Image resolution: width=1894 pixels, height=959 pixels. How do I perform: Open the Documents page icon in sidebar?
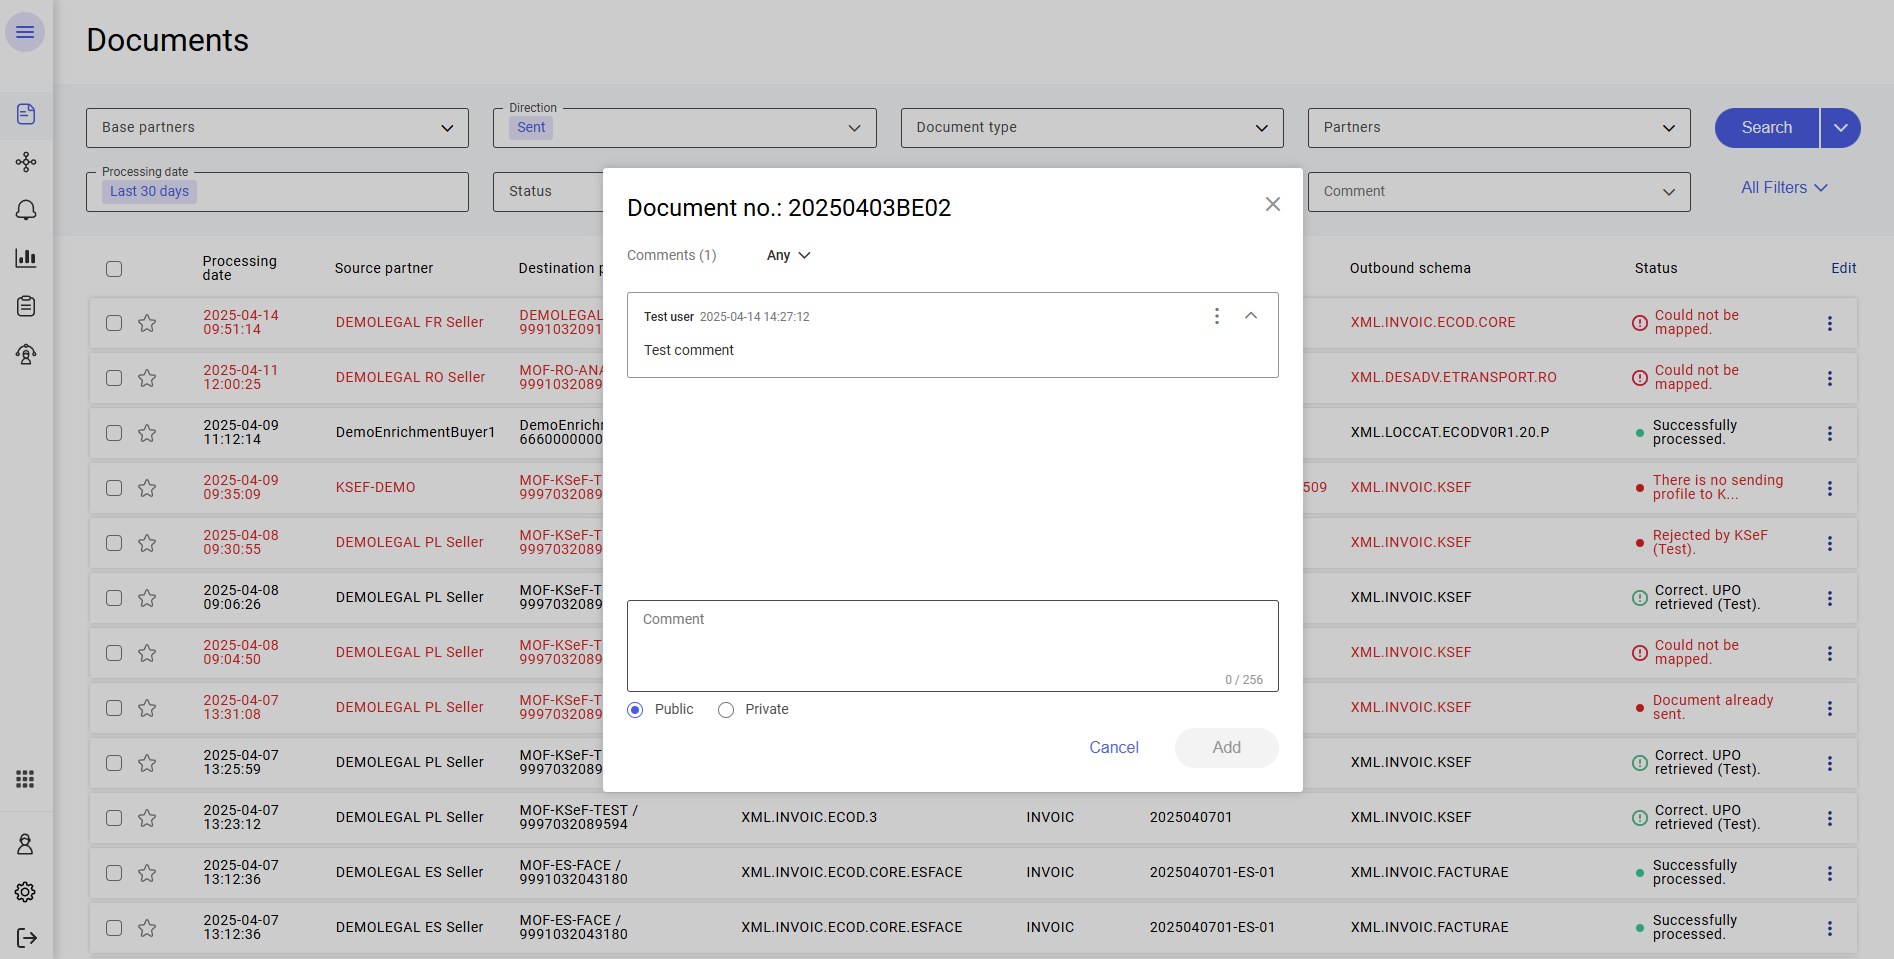point(26,114)
